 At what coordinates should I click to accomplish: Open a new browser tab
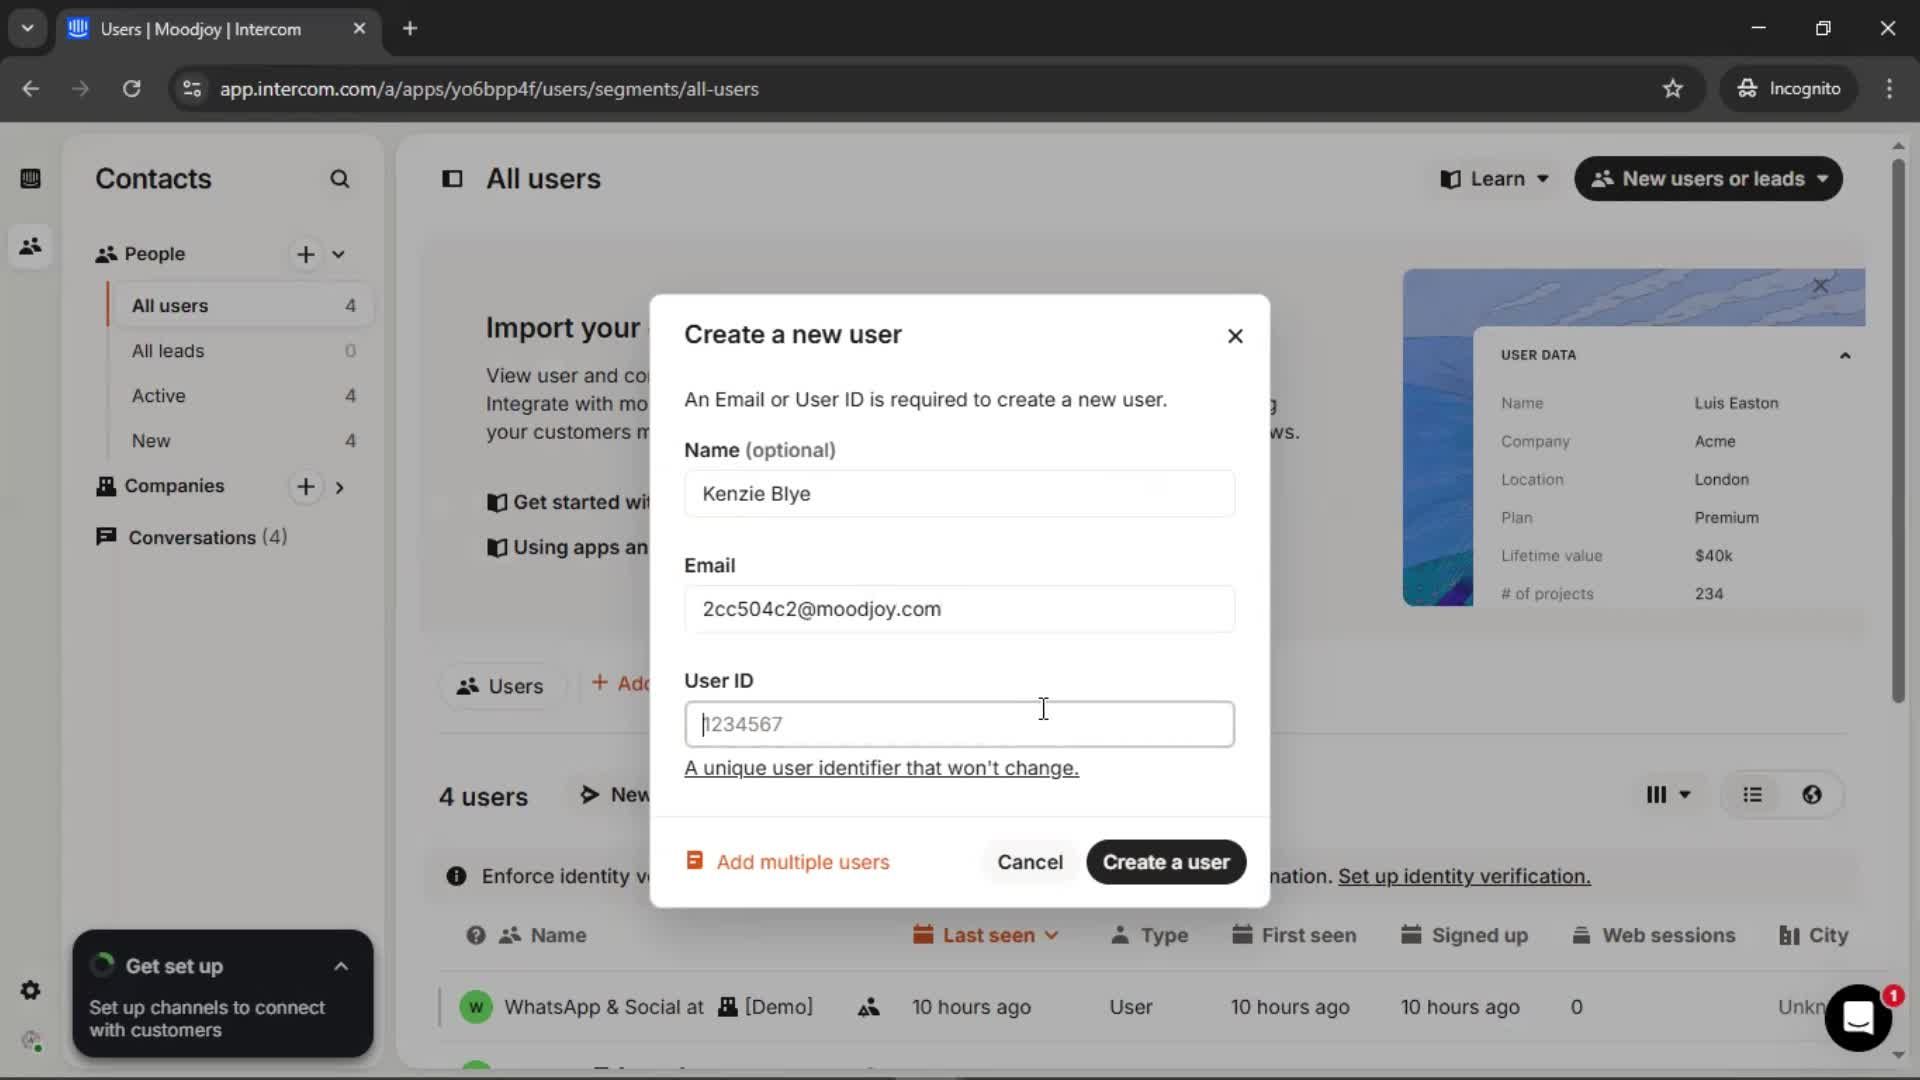coord(410,29)
